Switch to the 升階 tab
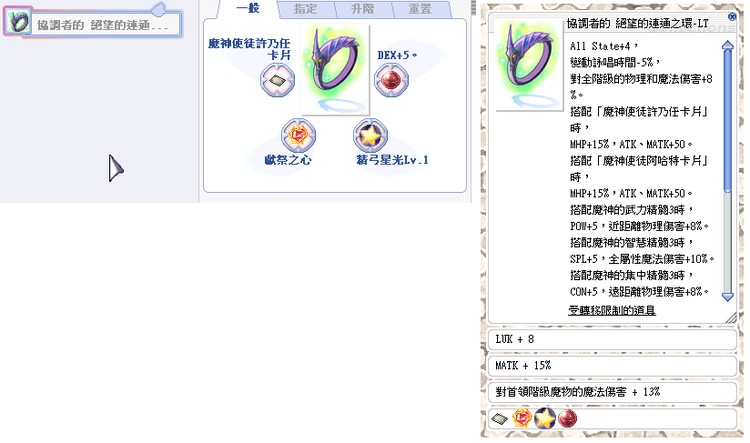 [x=363, y=9]
